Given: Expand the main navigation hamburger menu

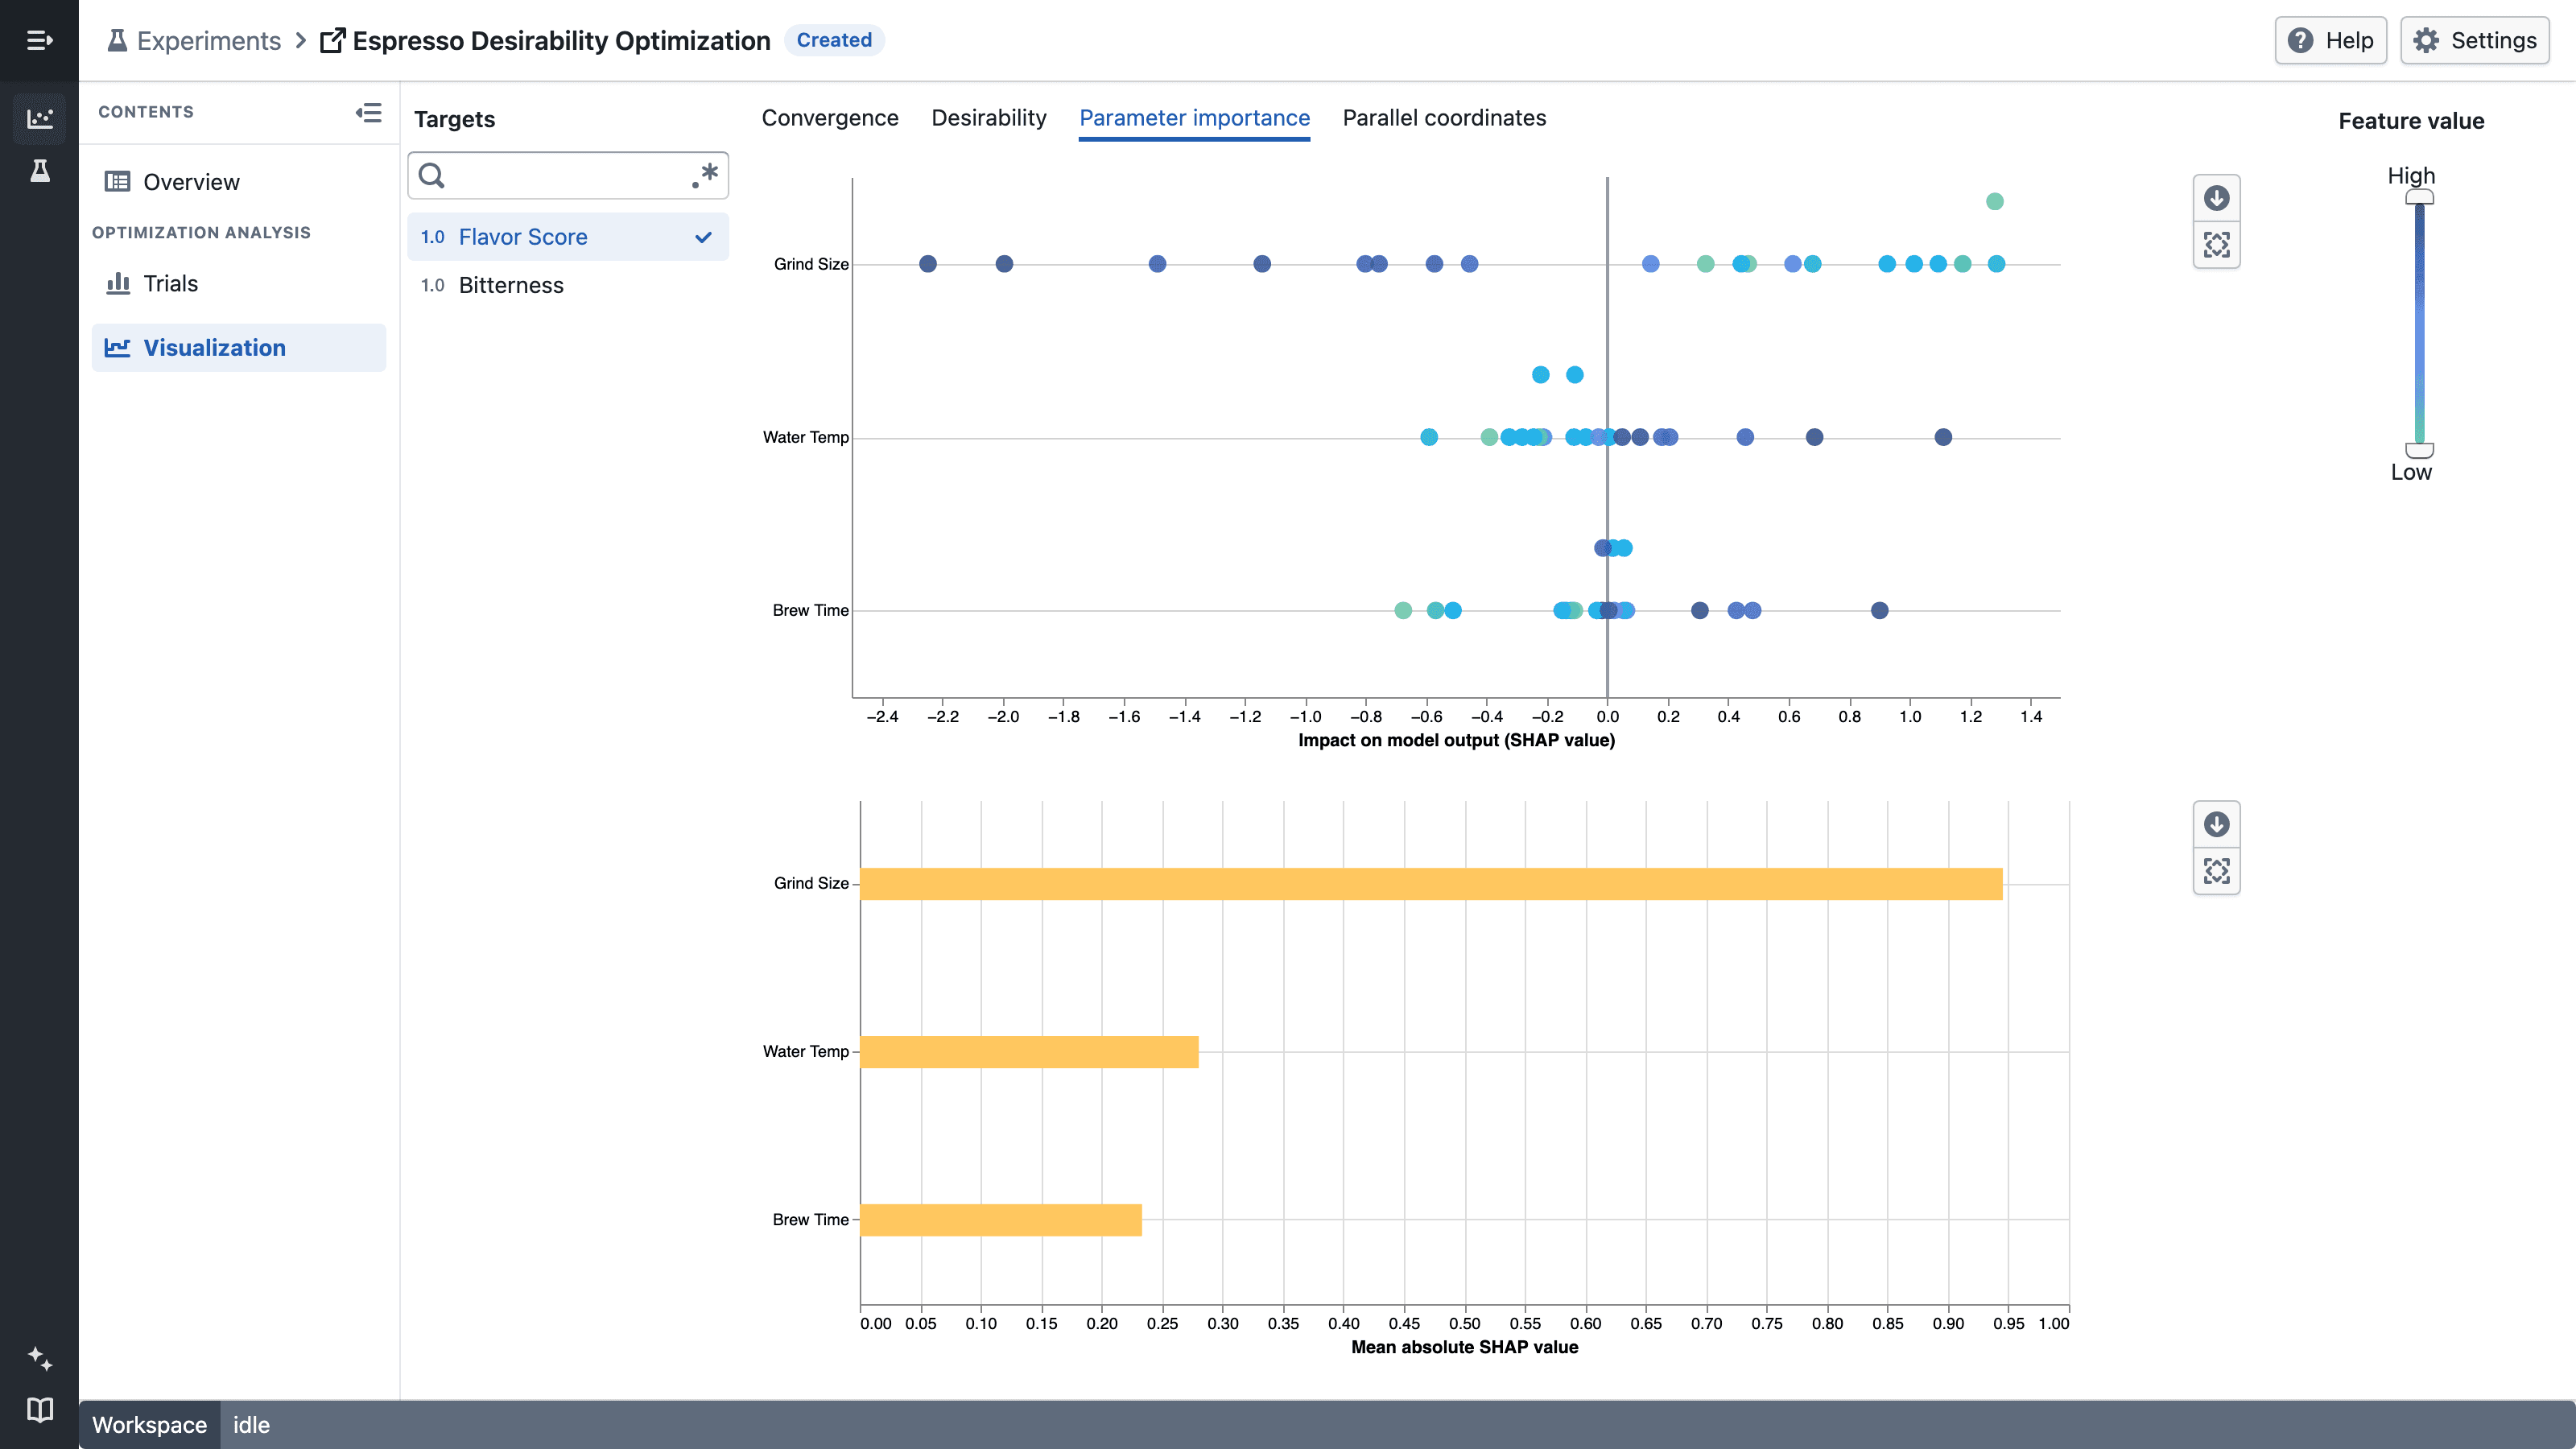Looking at the screenshot, I should pyautogui.click(x=39, y=40).
